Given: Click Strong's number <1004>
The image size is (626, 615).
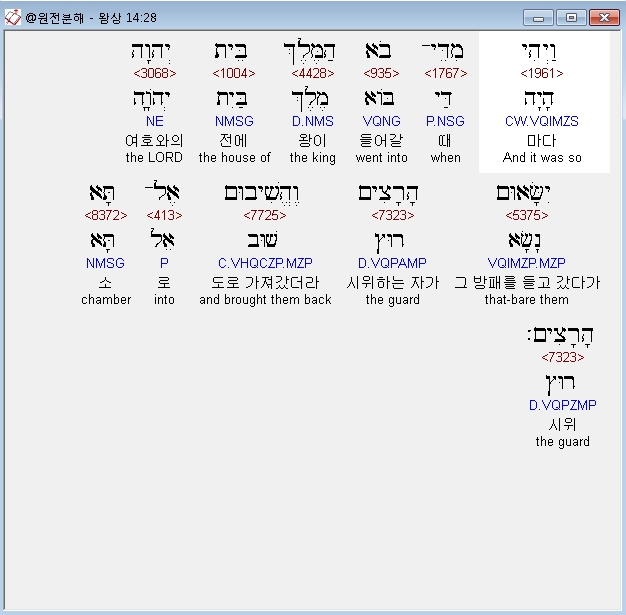Looking at the screenshot, I should (x=234, y=73).
